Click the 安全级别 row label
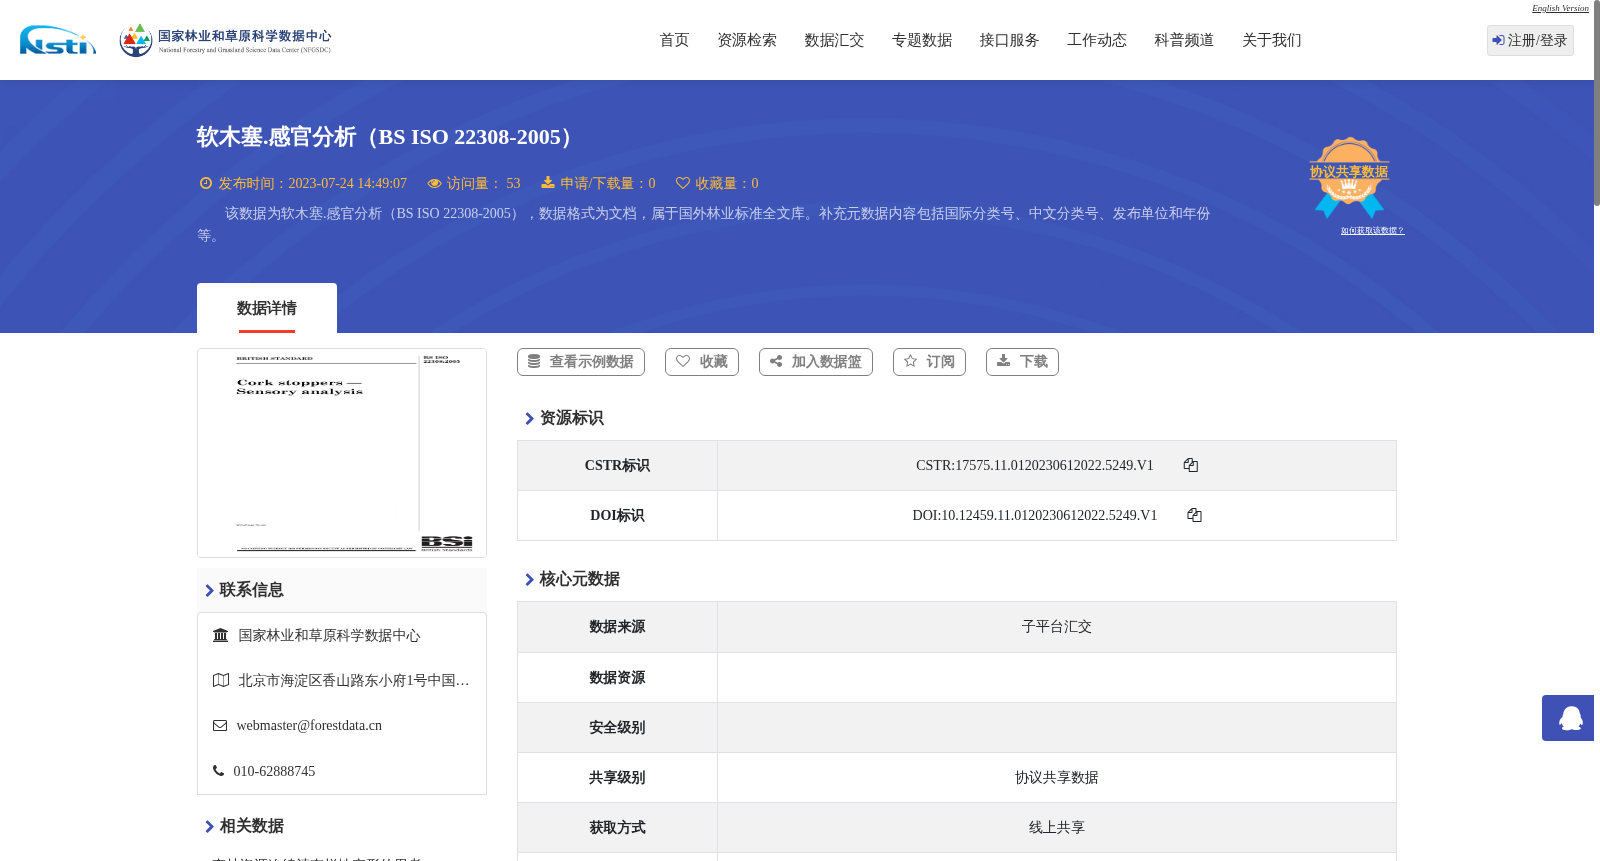The image size is (1600, 861). click(617, 727)
